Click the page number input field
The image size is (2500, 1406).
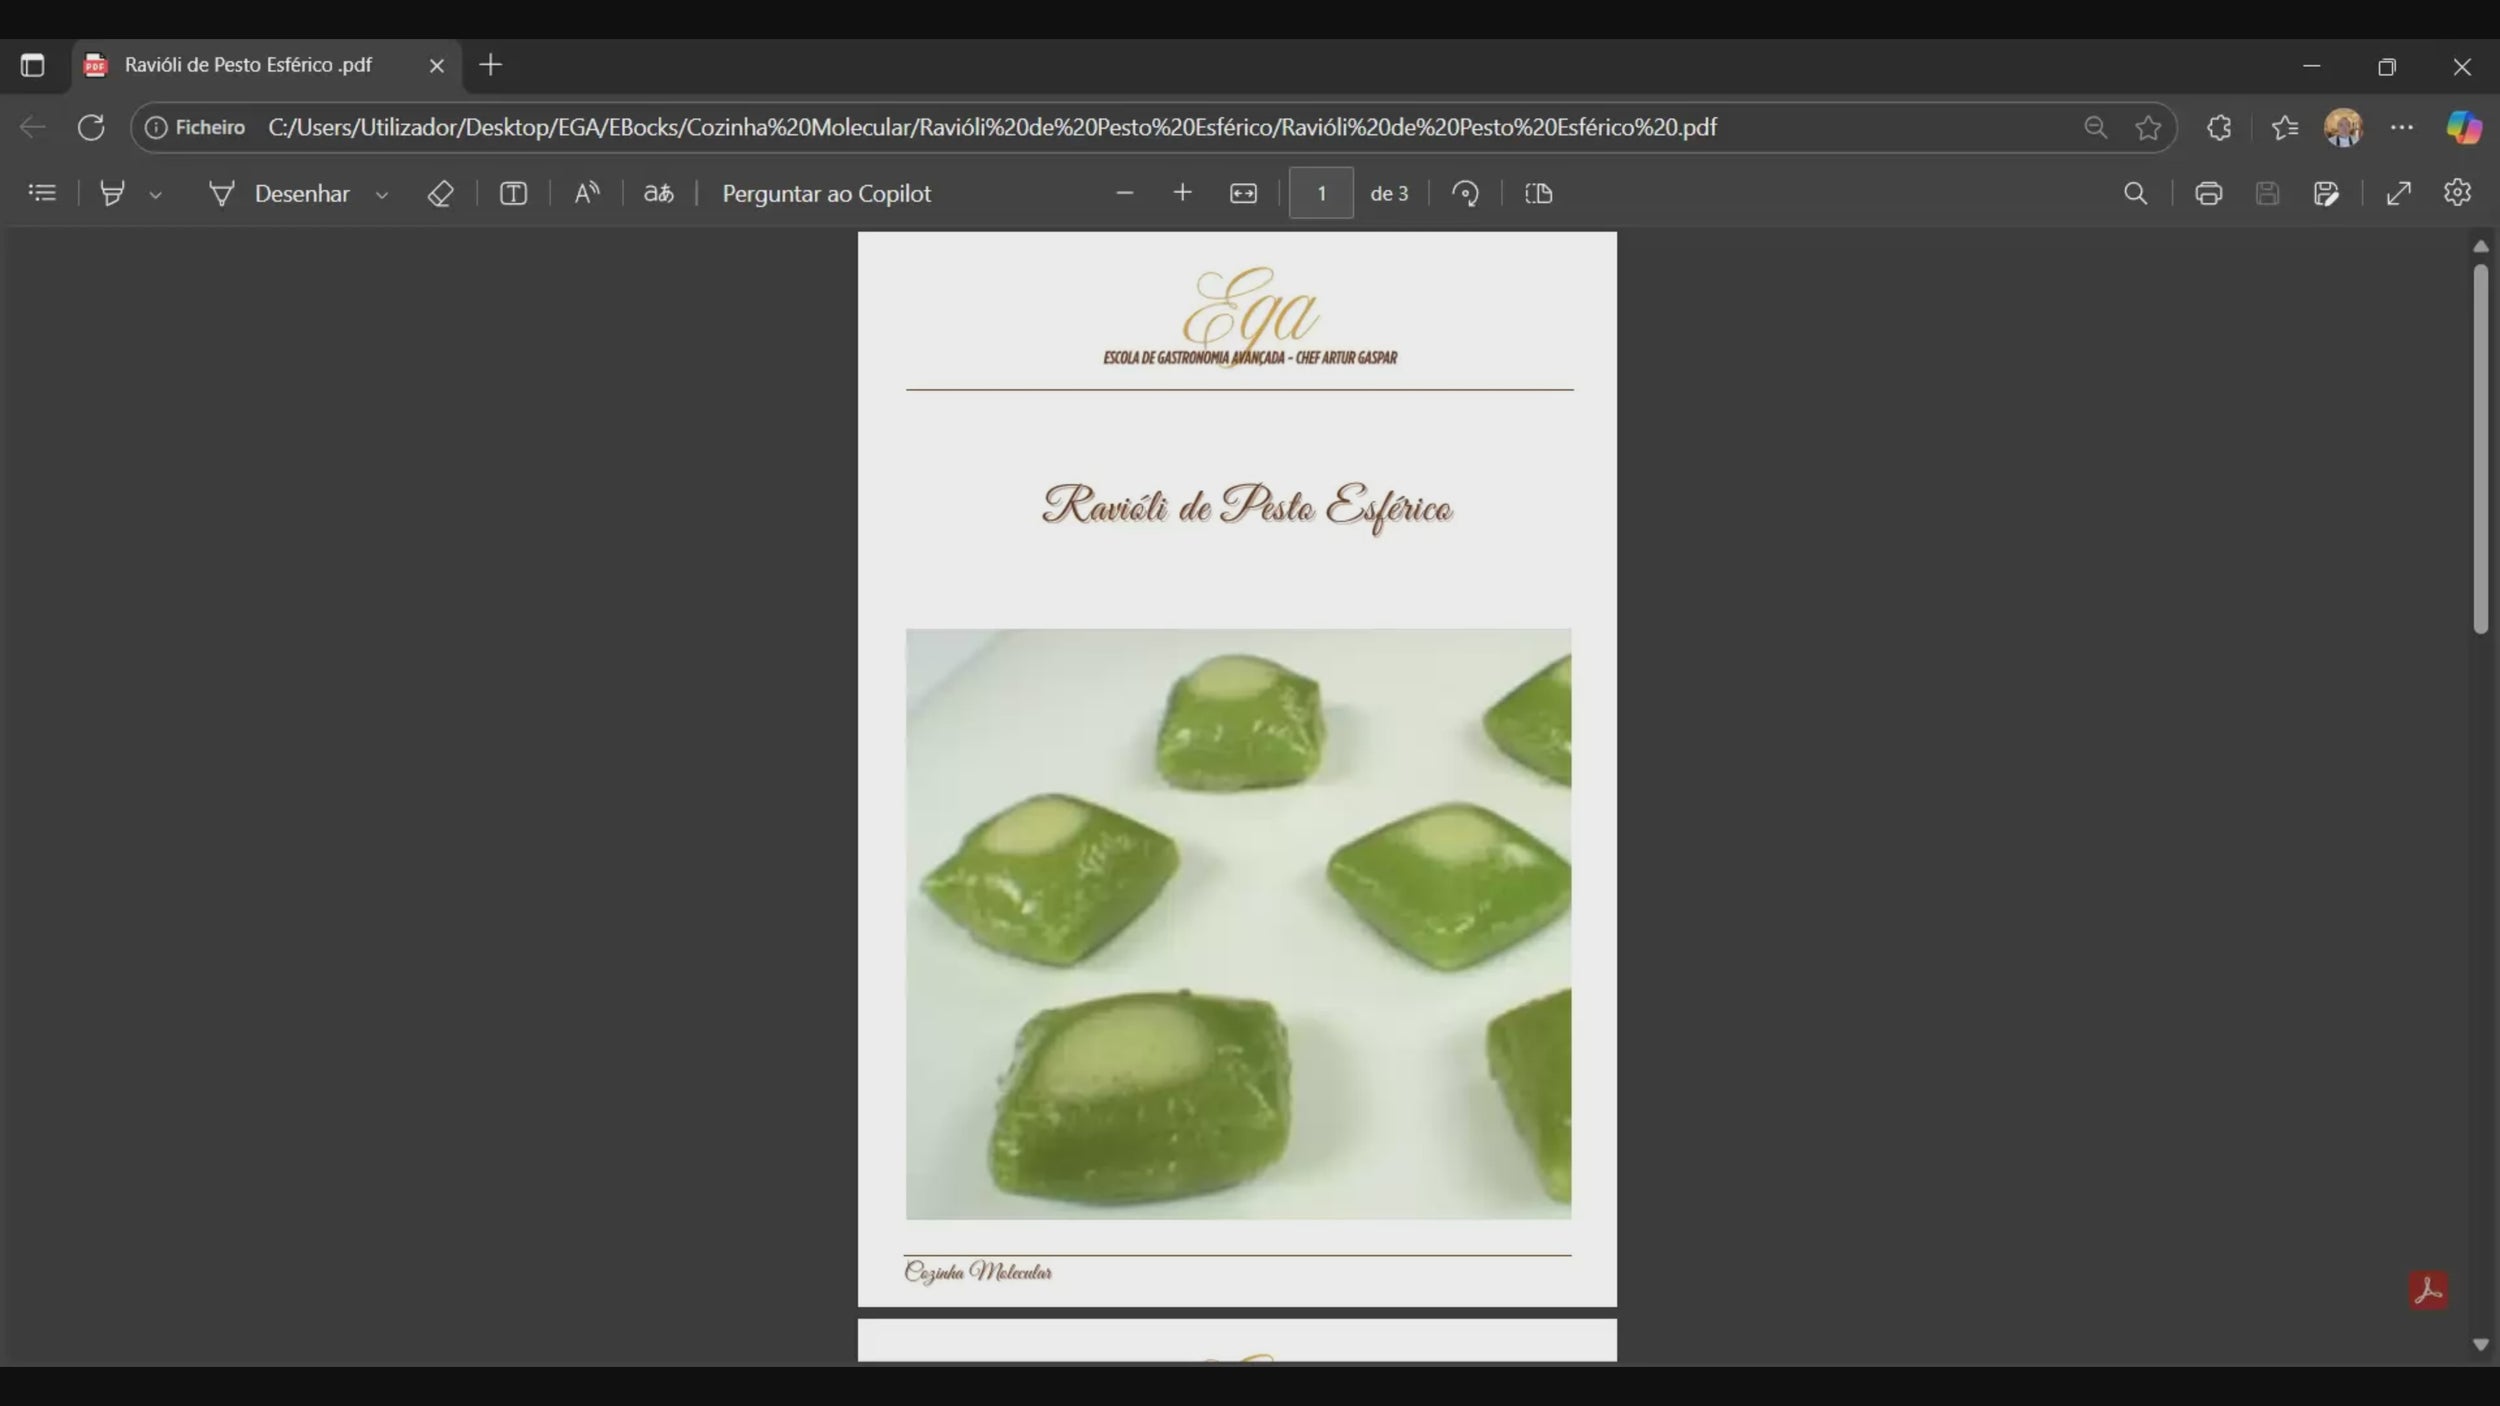(x=1320, y=193)
